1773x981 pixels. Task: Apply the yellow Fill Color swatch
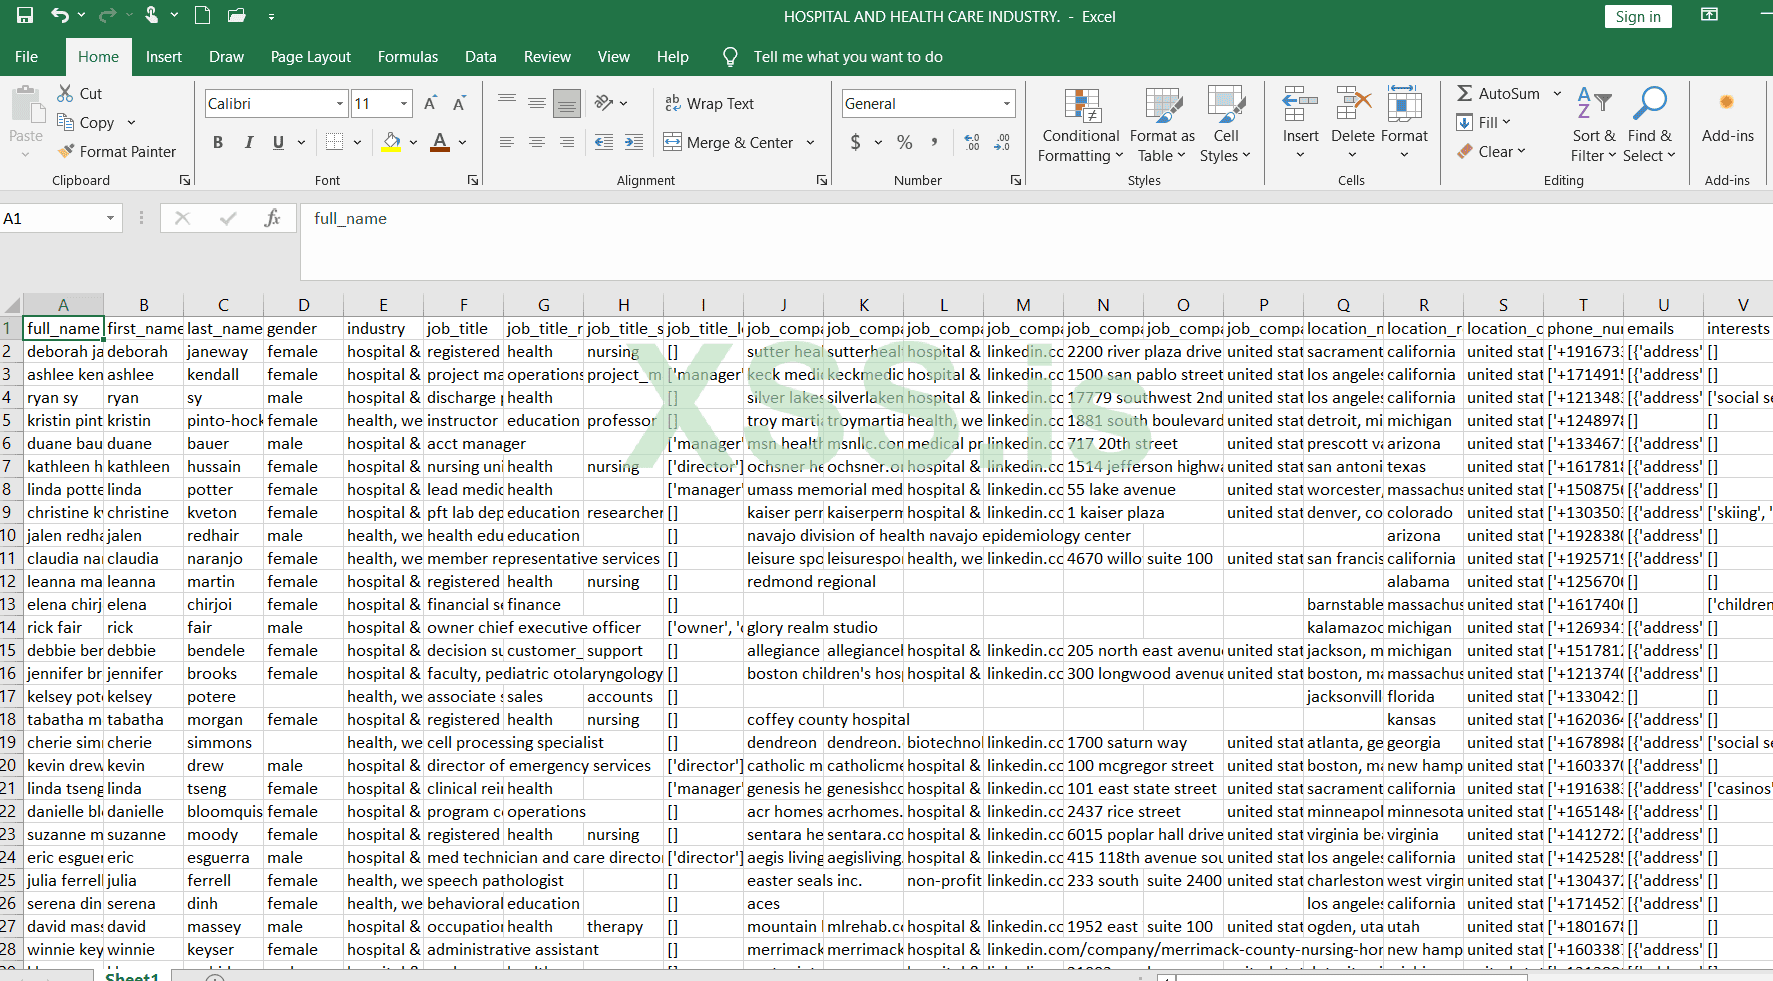392,142
